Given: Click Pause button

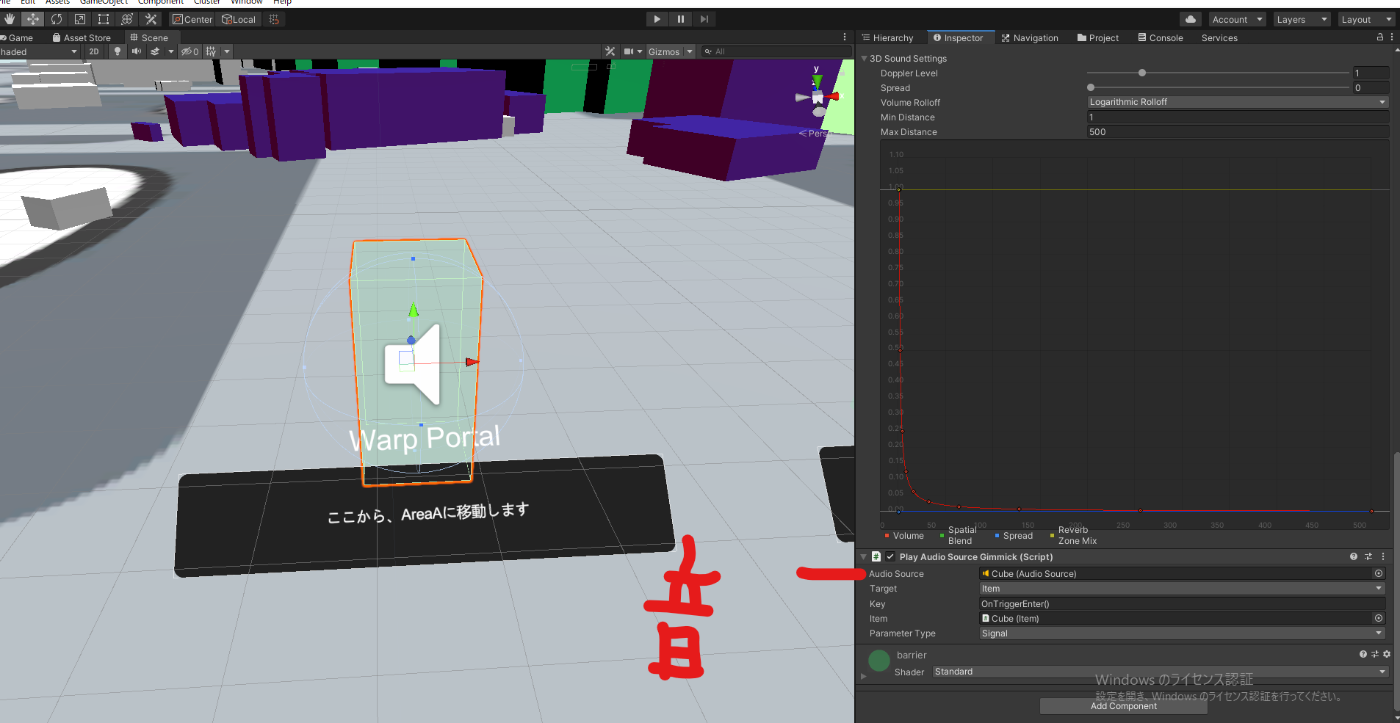Looking at the screenshot, I should point(681,19).
